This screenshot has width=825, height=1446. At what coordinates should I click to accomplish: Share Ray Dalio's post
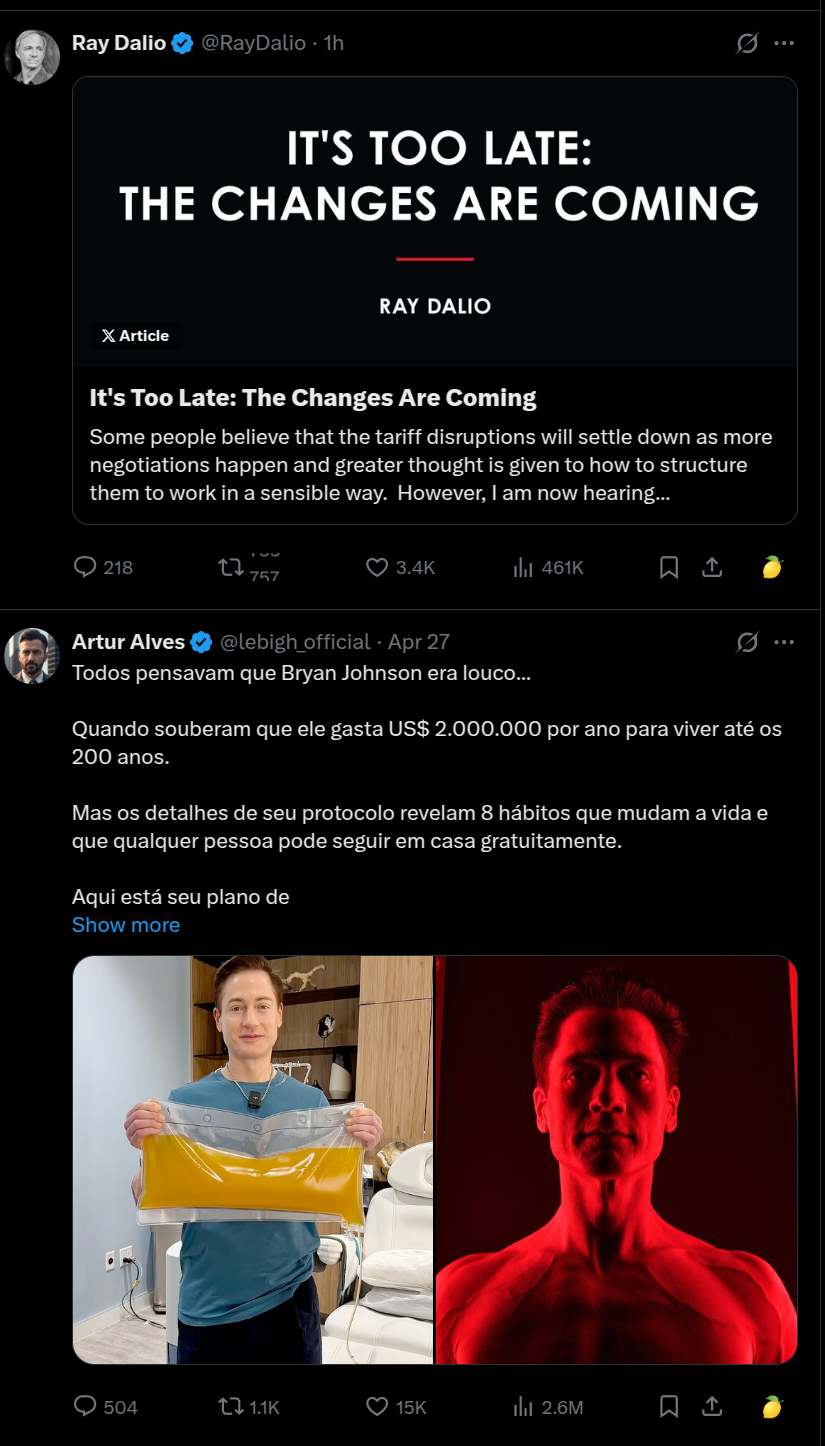pyautogui.click(x=712, y=567)
